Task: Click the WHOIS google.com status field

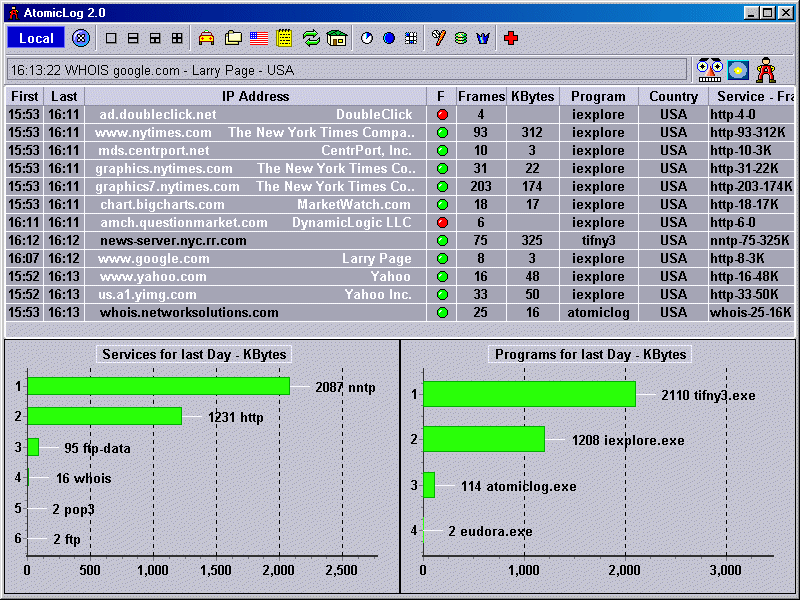Action: coord(346,70)
